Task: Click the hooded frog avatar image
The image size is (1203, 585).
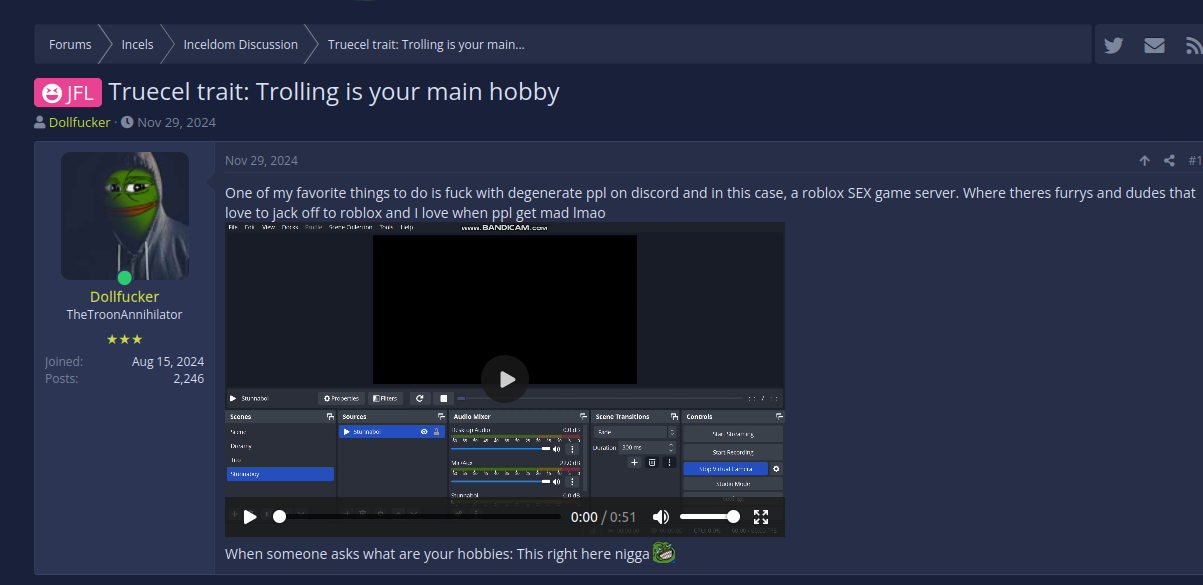Action: [125, 216]
